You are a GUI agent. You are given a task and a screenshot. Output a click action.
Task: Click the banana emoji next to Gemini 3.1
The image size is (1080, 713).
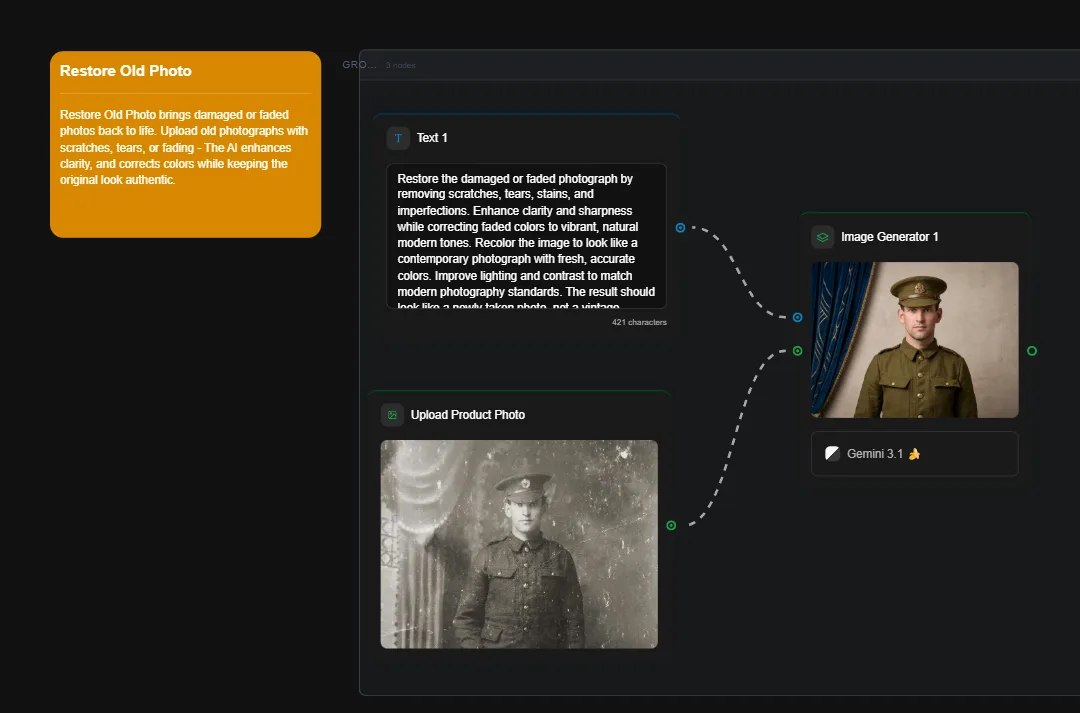(x=914, y=454)
